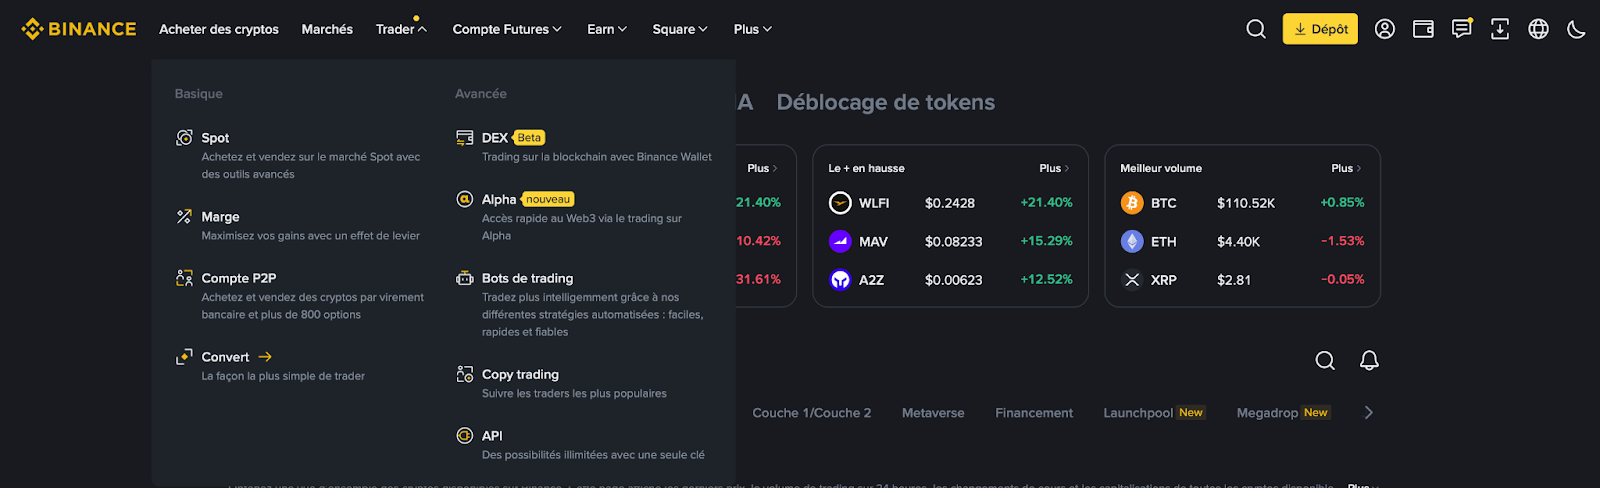Click the Bots de trading icon
This screenshot has width=1600, height=488.
pos(465,278)
